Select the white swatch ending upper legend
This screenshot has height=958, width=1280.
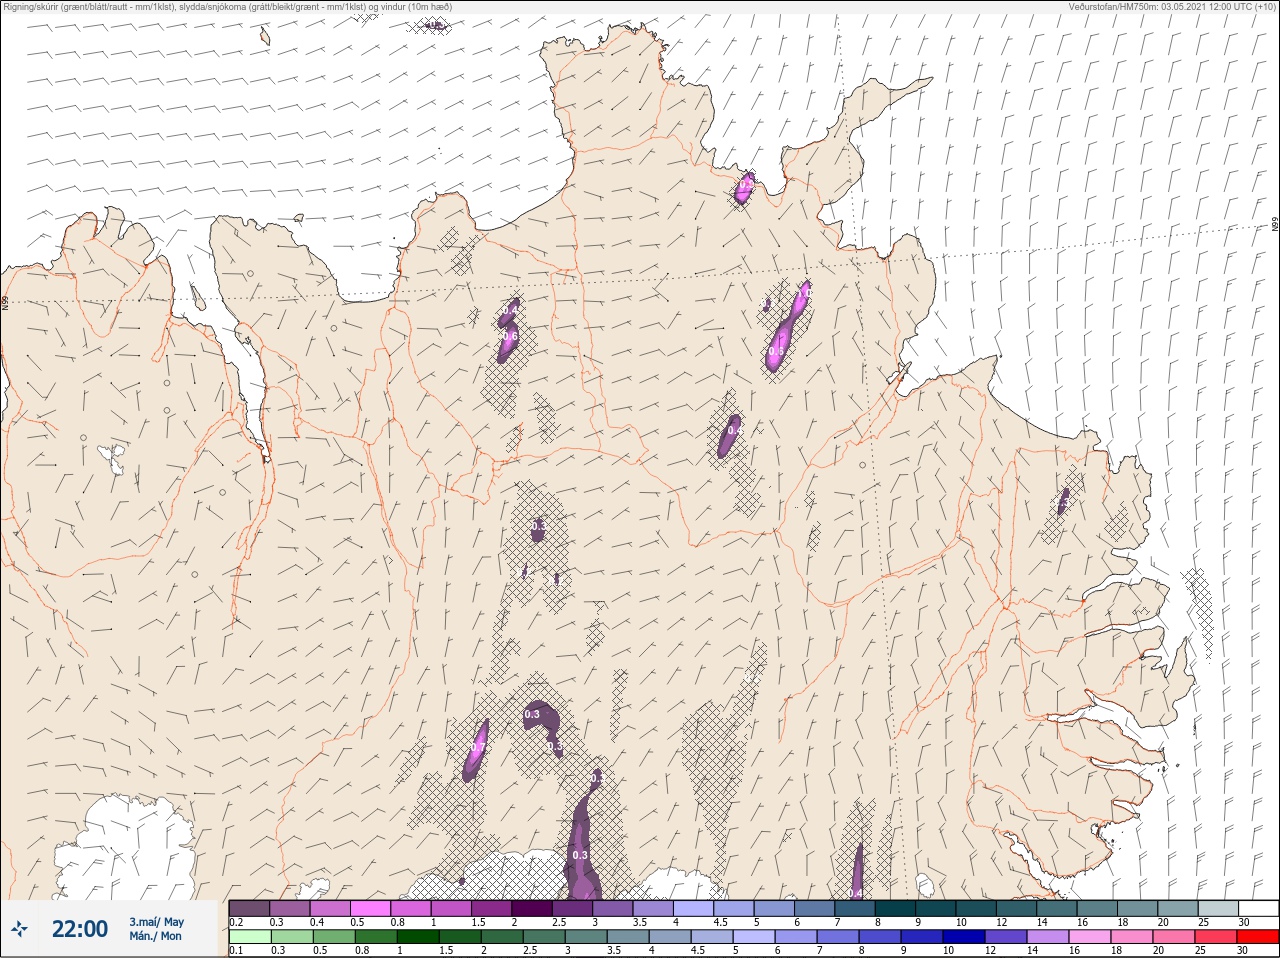pos(1257,908)
